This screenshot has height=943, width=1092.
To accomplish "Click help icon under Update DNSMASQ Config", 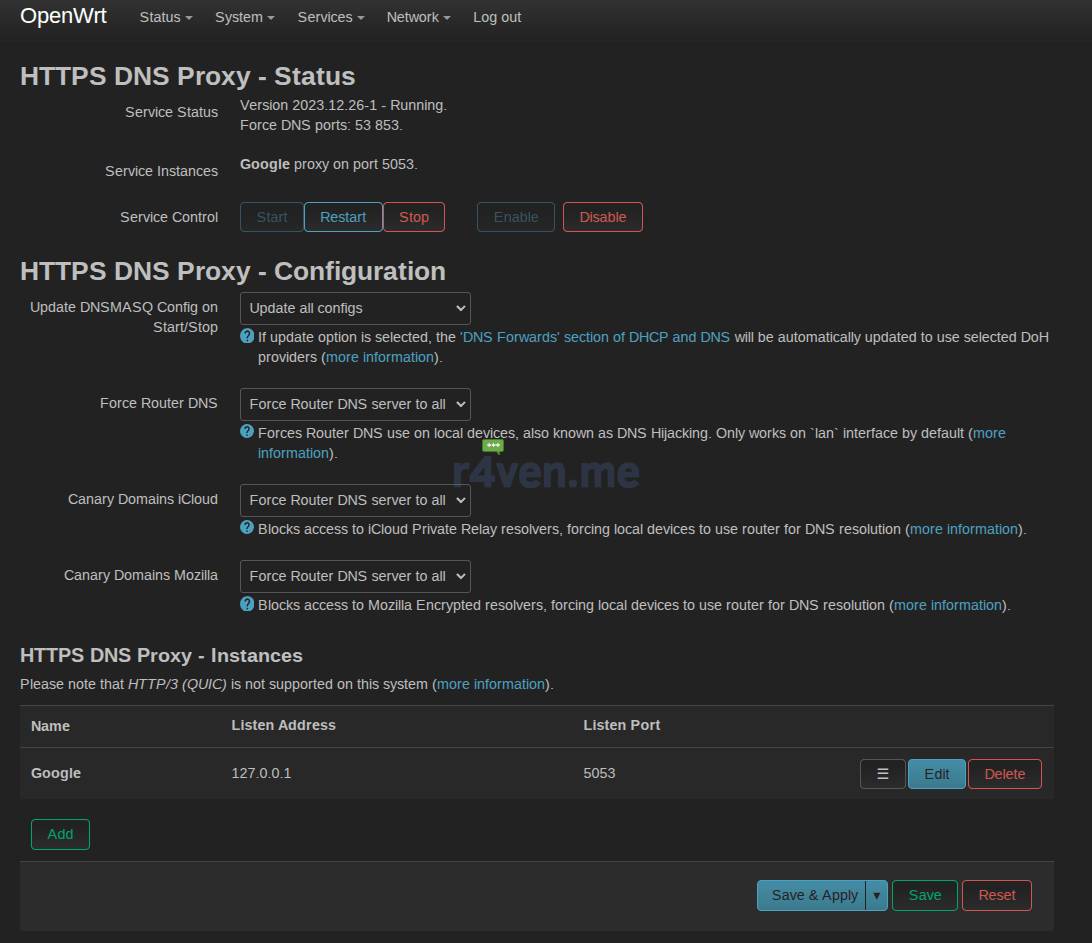I will tap(247, 336).
